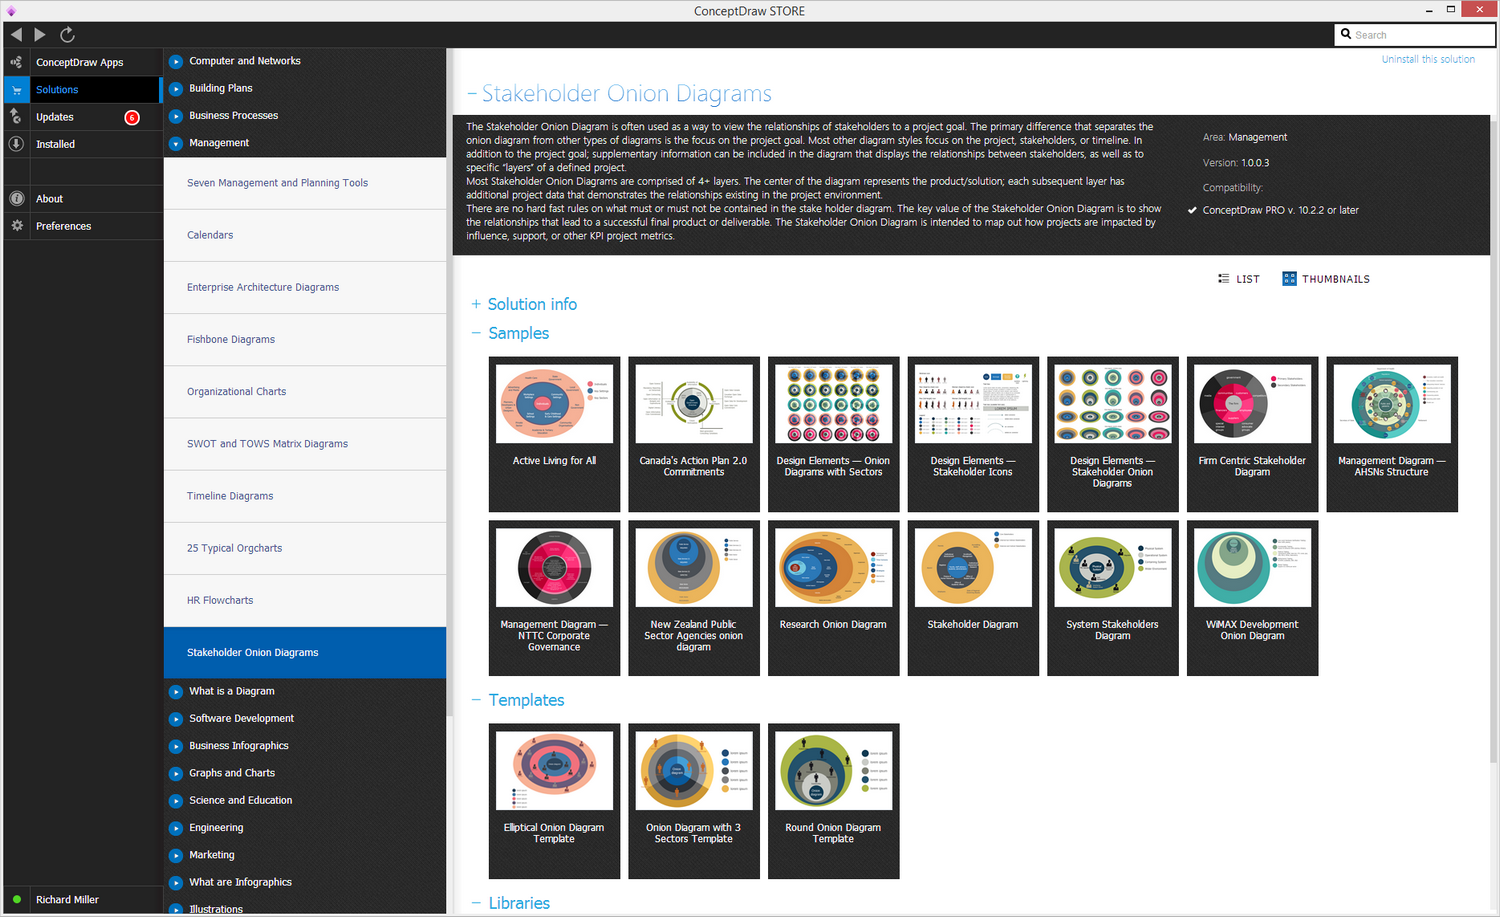Click the search magnifier icon
This screenshot has height=917, width=1500.
pyautogui.click(x=1346, y=34)
